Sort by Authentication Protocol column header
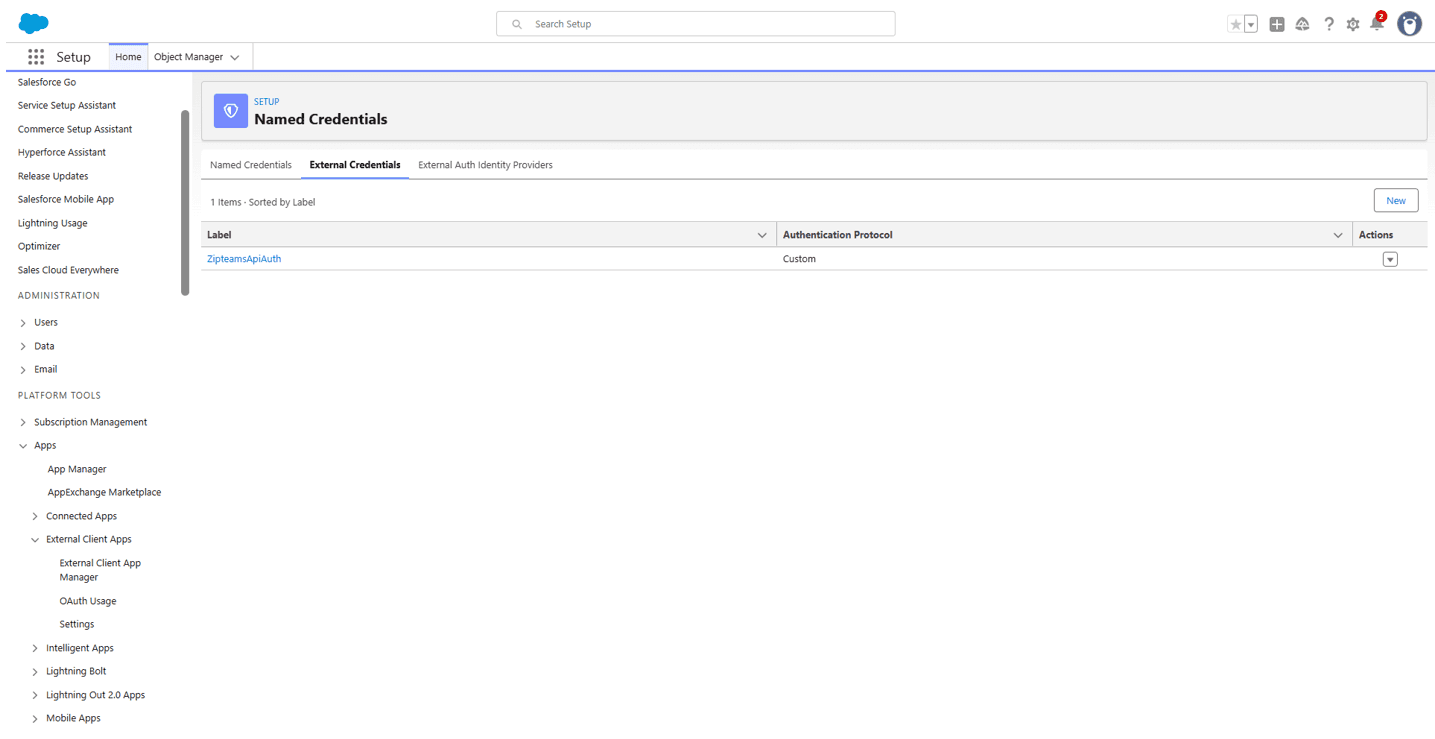 (837, 235)
